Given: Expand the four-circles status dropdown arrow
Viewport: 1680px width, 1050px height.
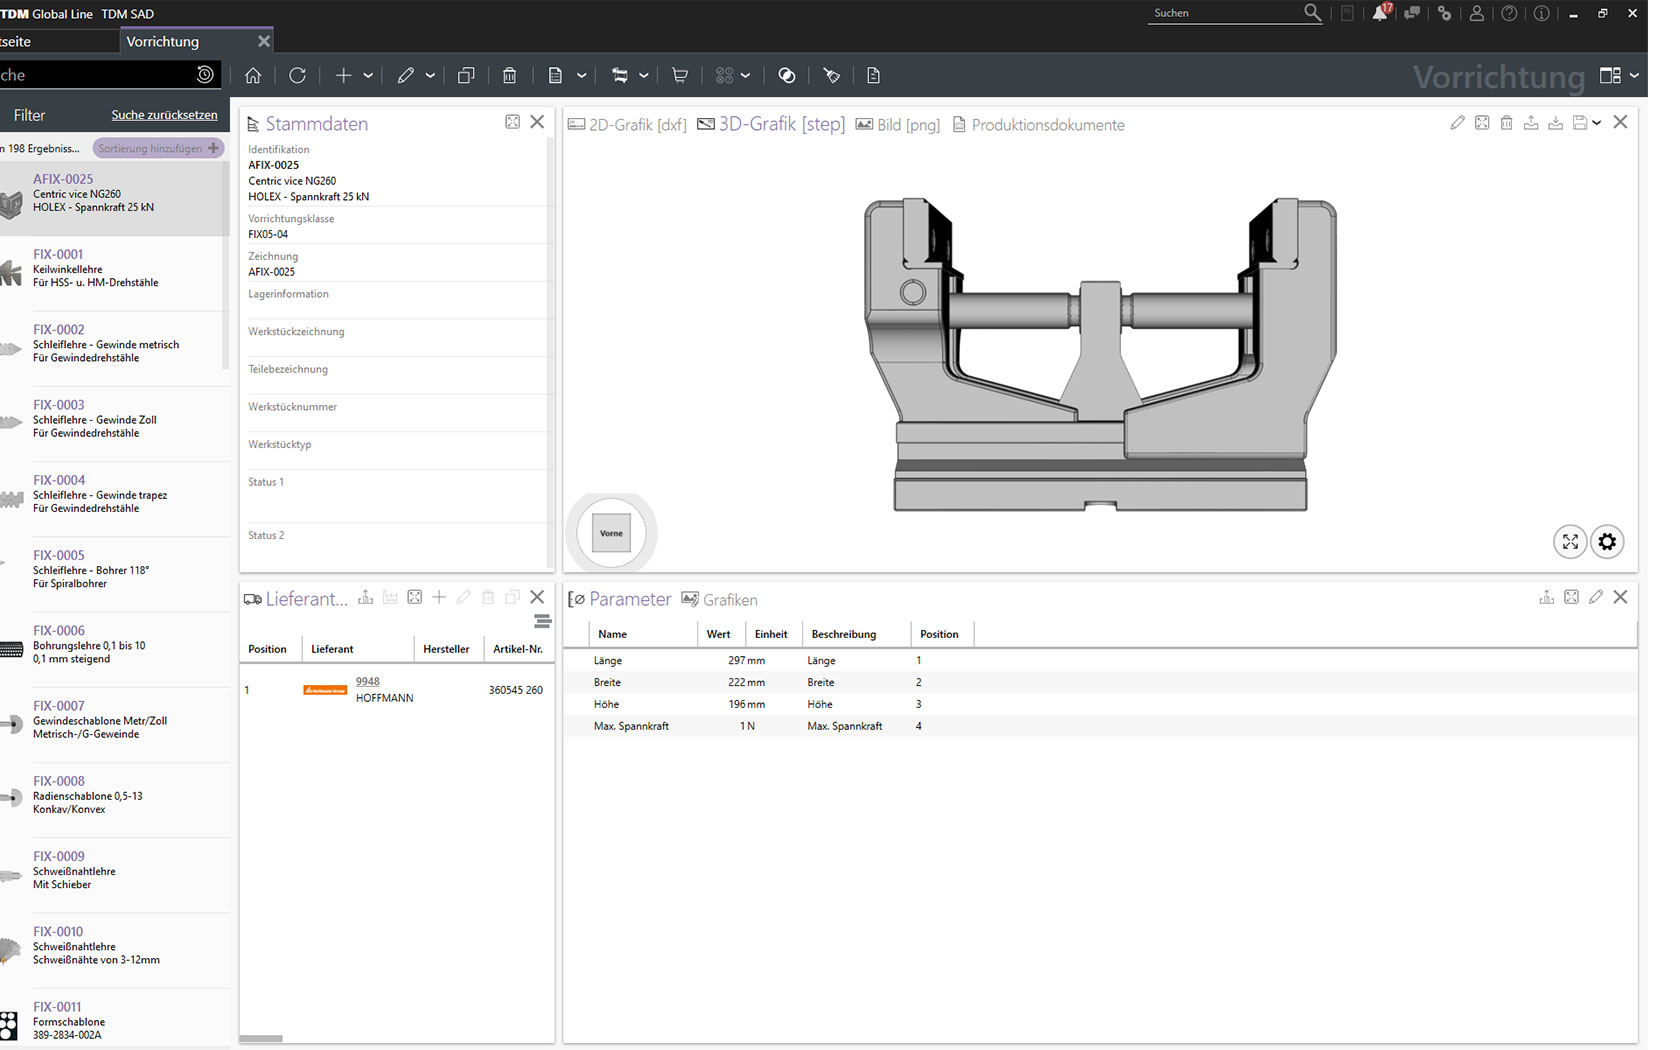Looking at the screenshot, I should [745, 75].
